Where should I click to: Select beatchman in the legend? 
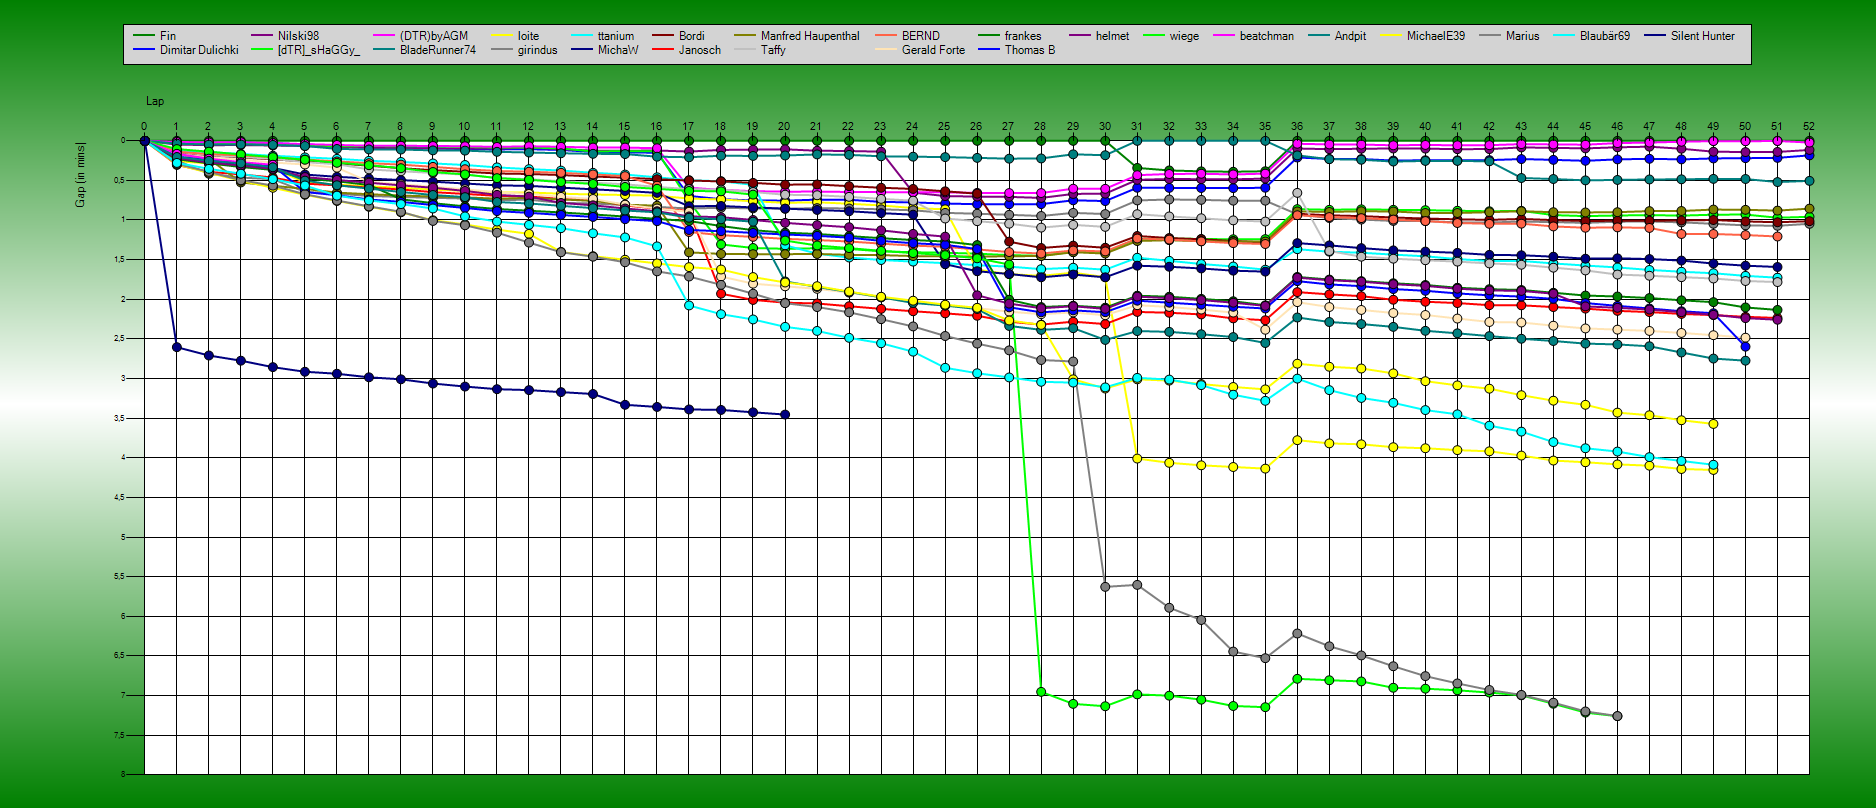1266,36
